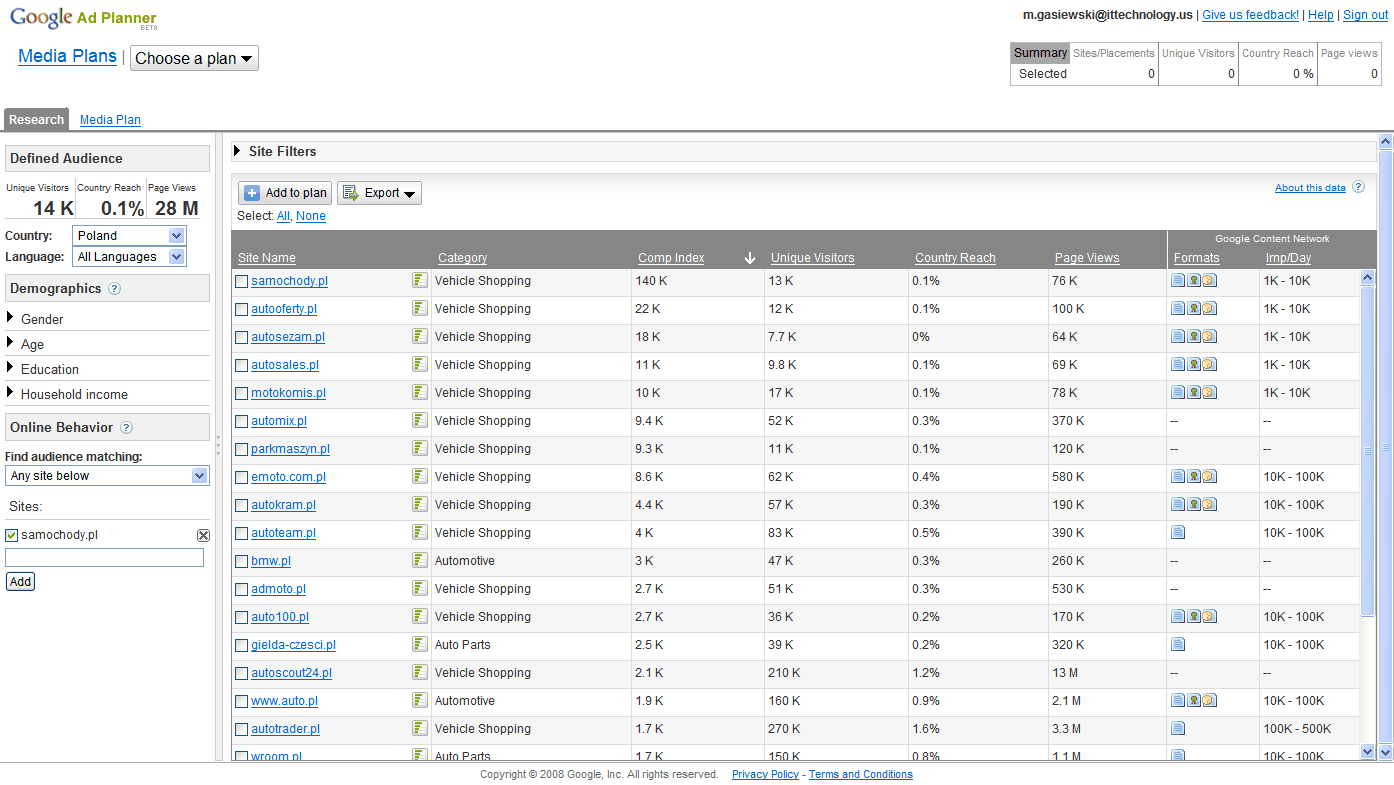Open site details icon for autosezam.pl row
The image size is (1394, 785).
[420, 336]
